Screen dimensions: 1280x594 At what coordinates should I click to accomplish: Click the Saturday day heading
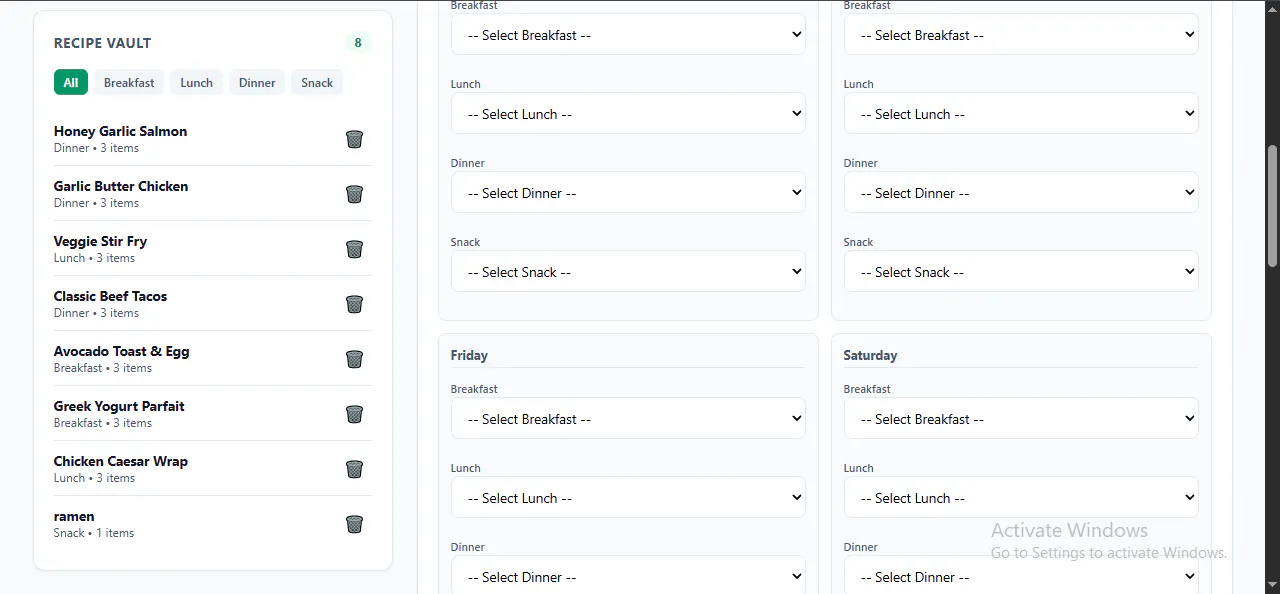coord(870,355)
